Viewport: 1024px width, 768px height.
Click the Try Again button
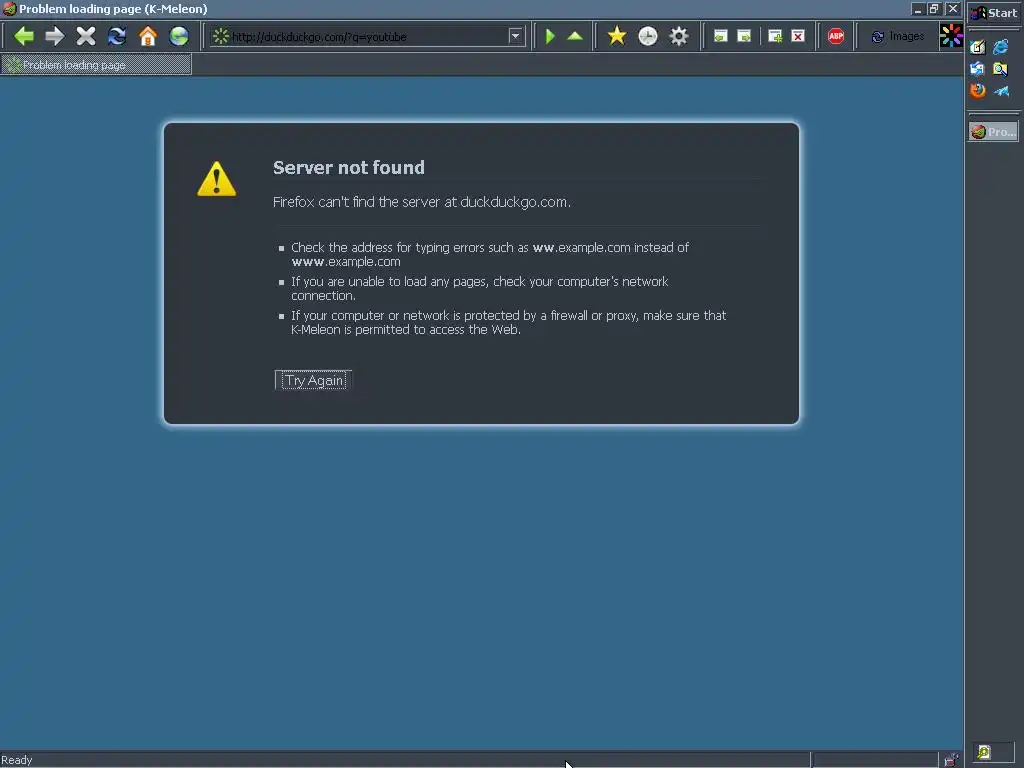[x=313, y=380]
